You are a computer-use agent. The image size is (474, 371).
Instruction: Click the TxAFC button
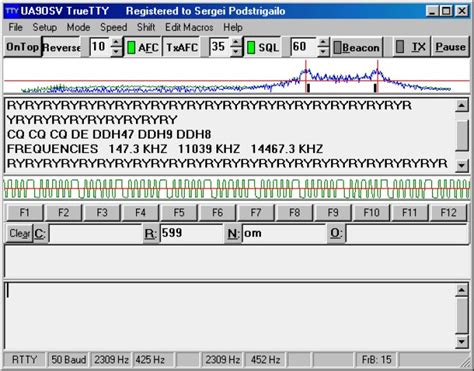[x=182, y=47]
